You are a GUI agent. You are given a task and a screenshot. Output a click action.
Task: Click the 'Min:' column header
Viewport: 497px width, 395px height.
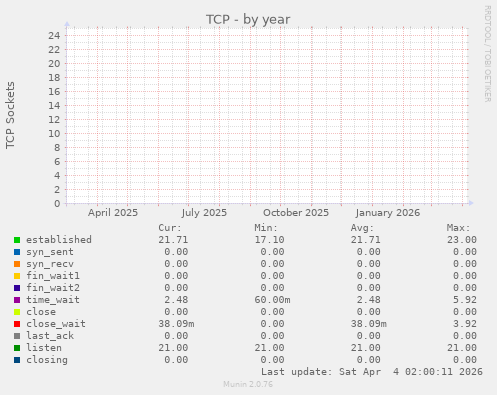point(266,228)
